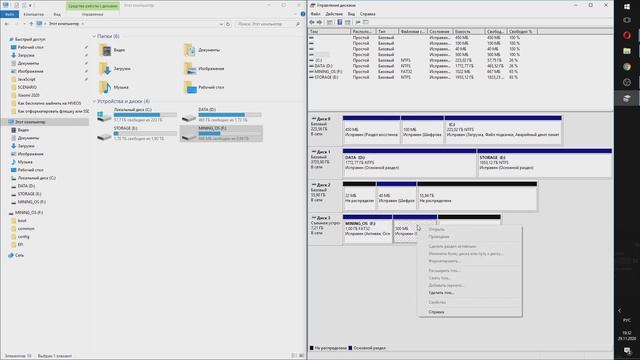
Task: Click Up arrow in Explorer navigation bar
Action: (31, 24)
